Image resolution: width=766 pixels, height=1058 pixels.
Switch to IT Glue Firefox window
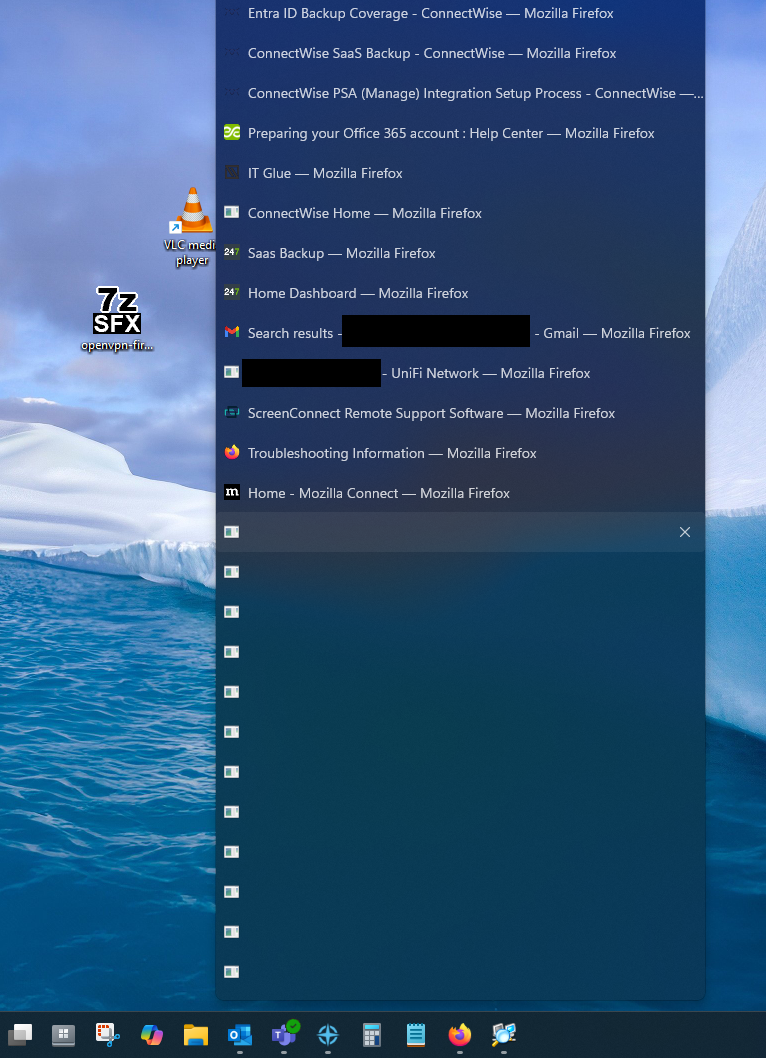[x=325, y=173]
